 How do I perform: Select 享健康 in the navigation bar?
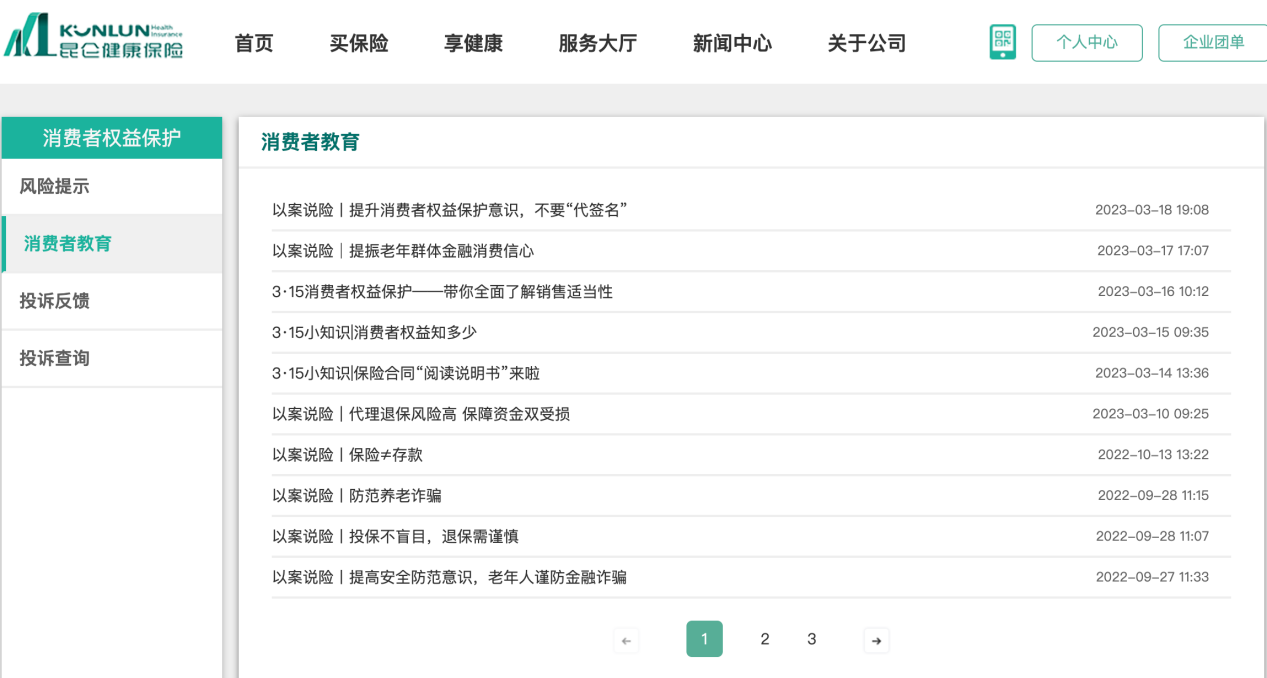tap(473, 44)
